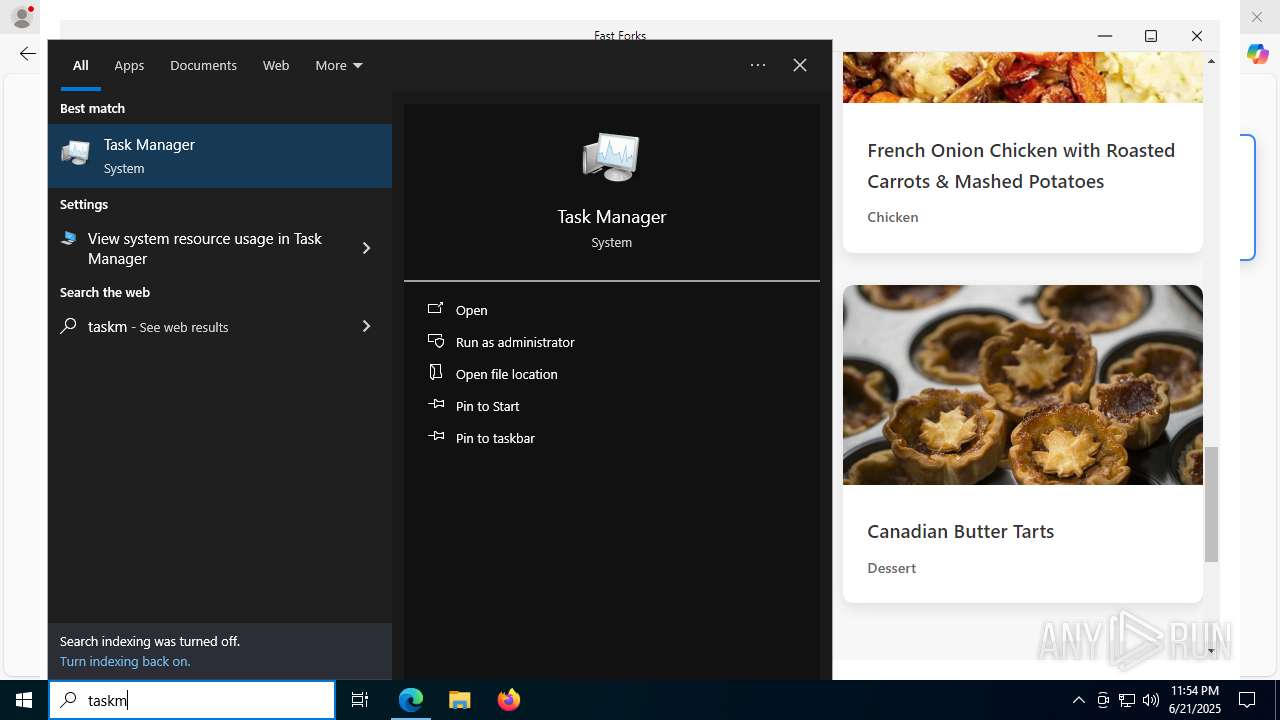Click the magnifier icon beside taskm web results
This screenshot has width=1280, height=720.
69,326
